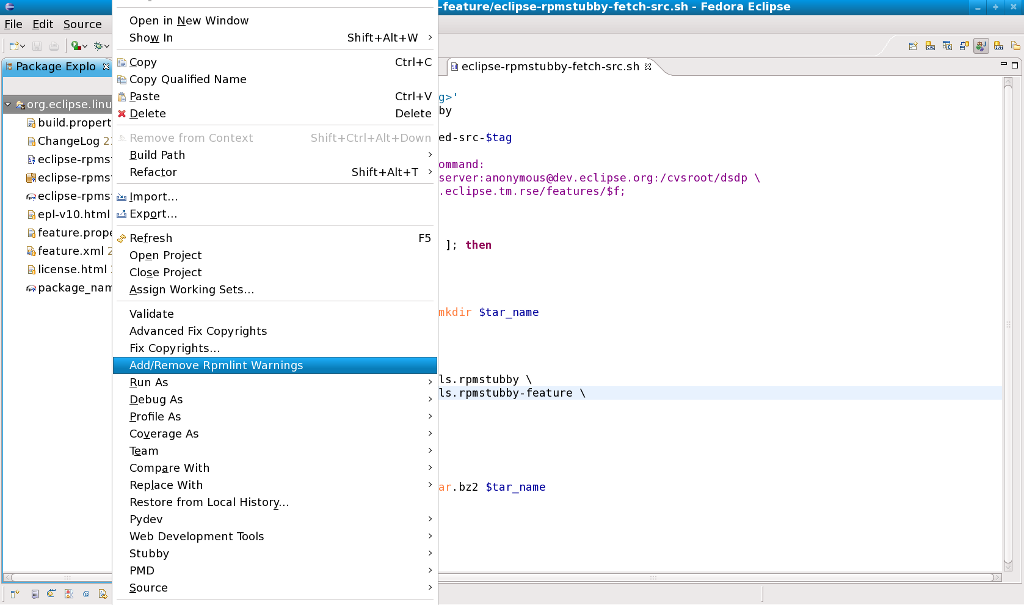The image size is (1024, 605).
Task: Choose Export... from context menu
Action: pyautogui.click(x=275, y=214)
